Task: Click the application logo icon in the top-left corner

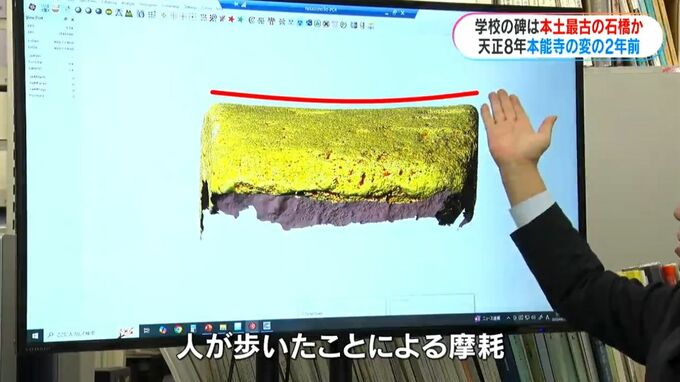Action: tap(33, 7)
